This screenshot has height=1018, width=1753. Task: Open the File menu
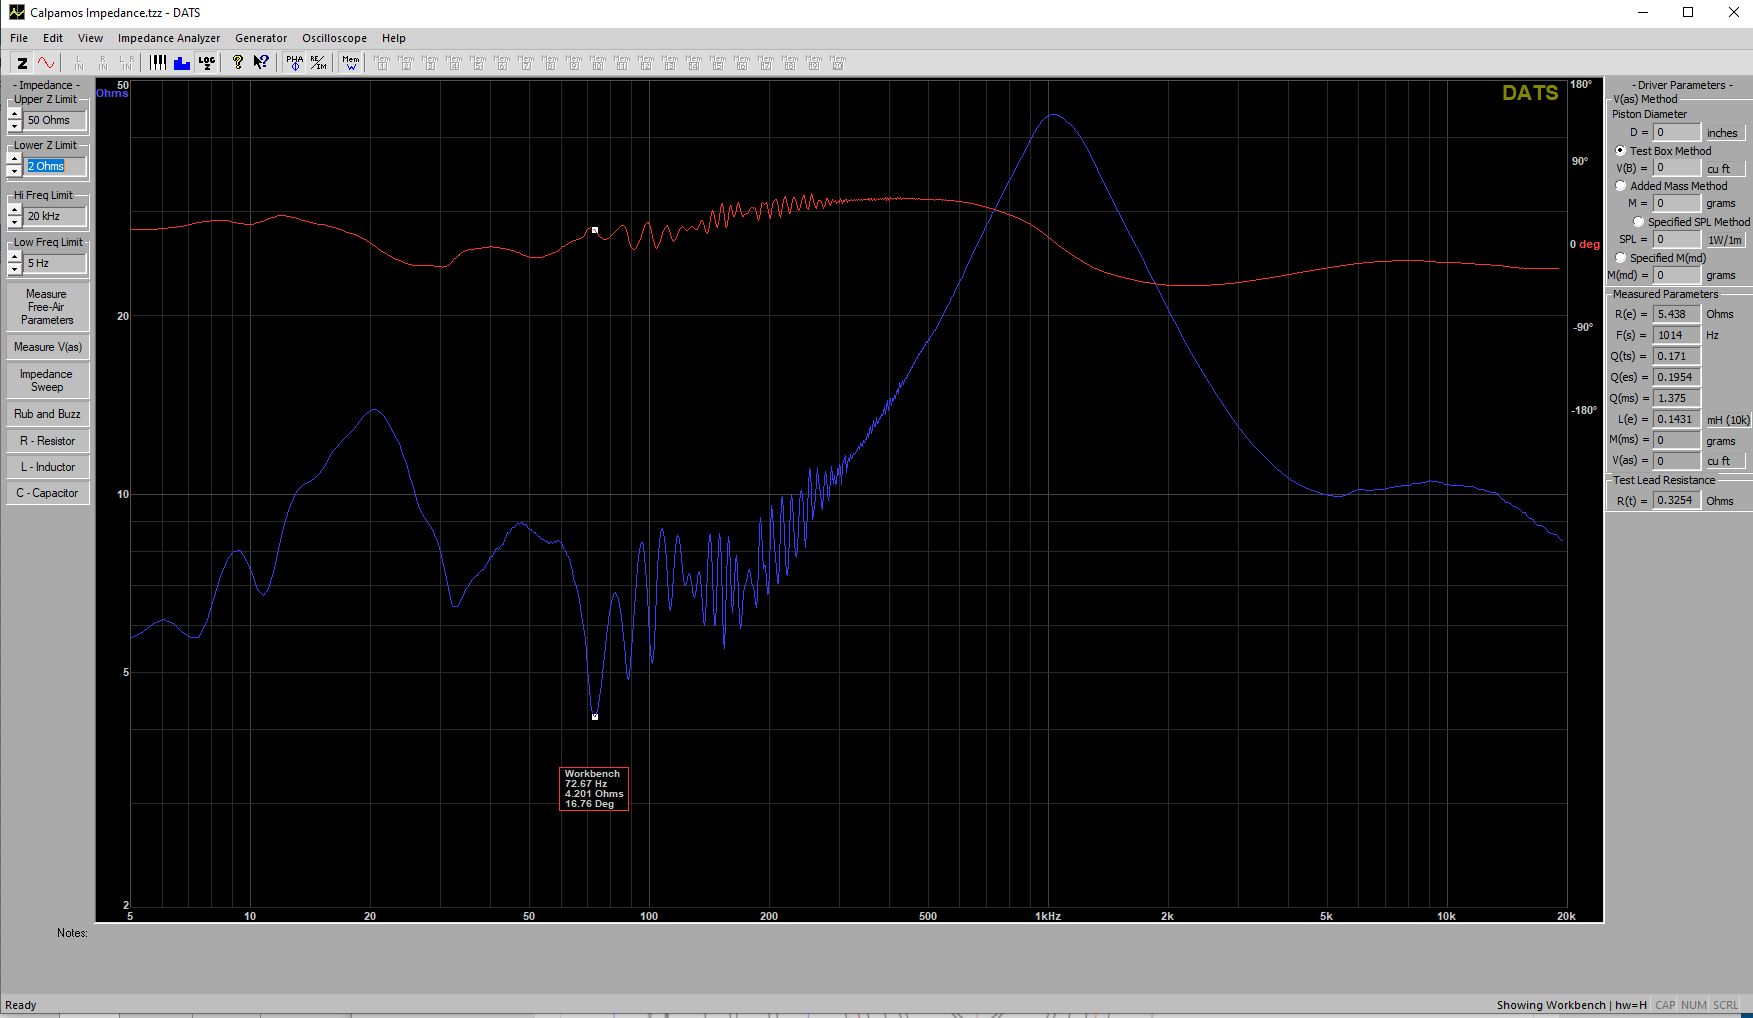[x=19, y=38]
